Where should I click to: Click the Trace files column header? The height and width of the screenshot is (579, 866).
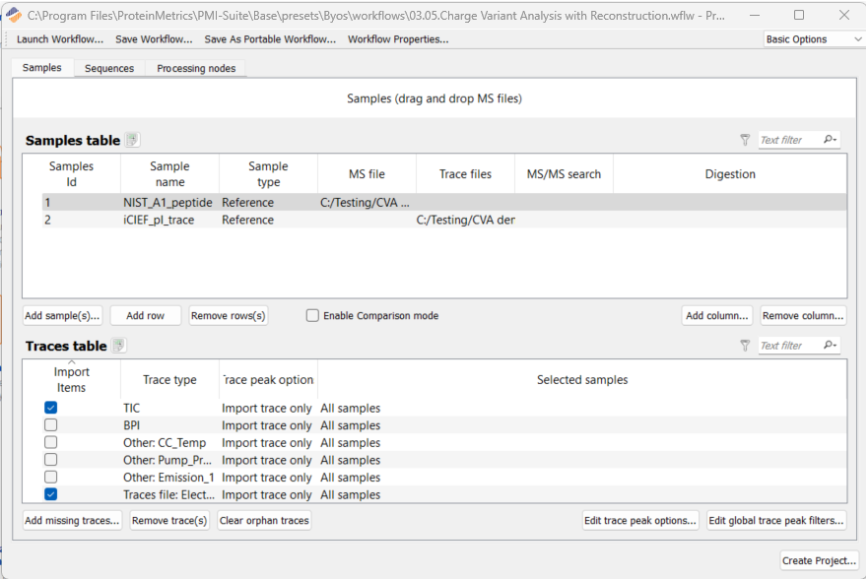click(x=465, y=173)
